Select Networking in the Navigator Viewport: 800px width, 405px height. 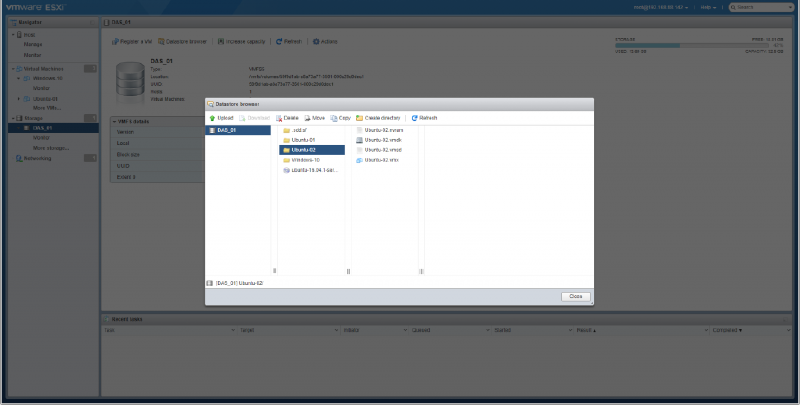point(34,157)
